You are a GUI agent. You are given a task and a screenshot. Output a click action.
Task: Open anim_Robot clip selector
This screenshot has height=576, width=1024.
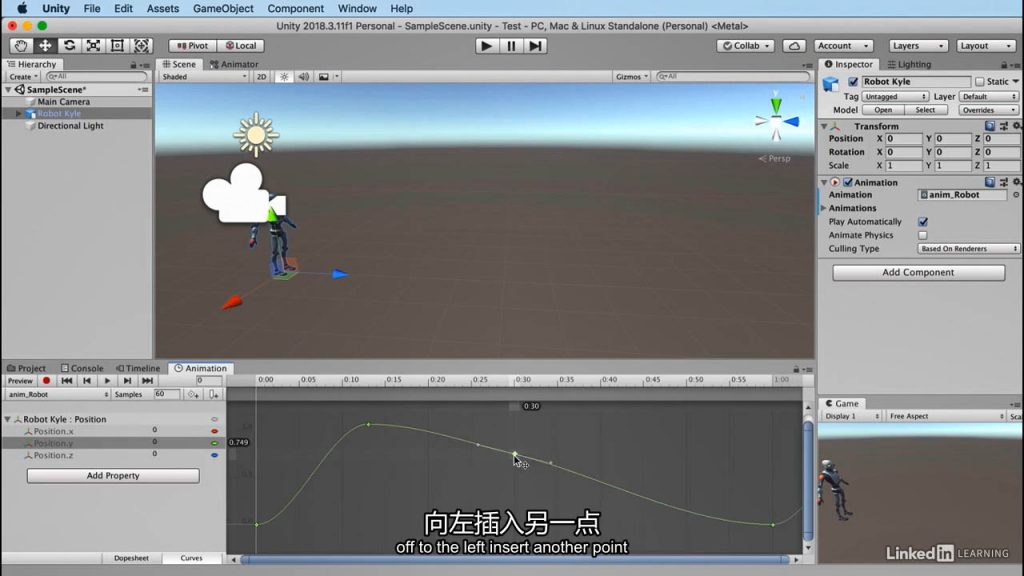pos(57,394)
